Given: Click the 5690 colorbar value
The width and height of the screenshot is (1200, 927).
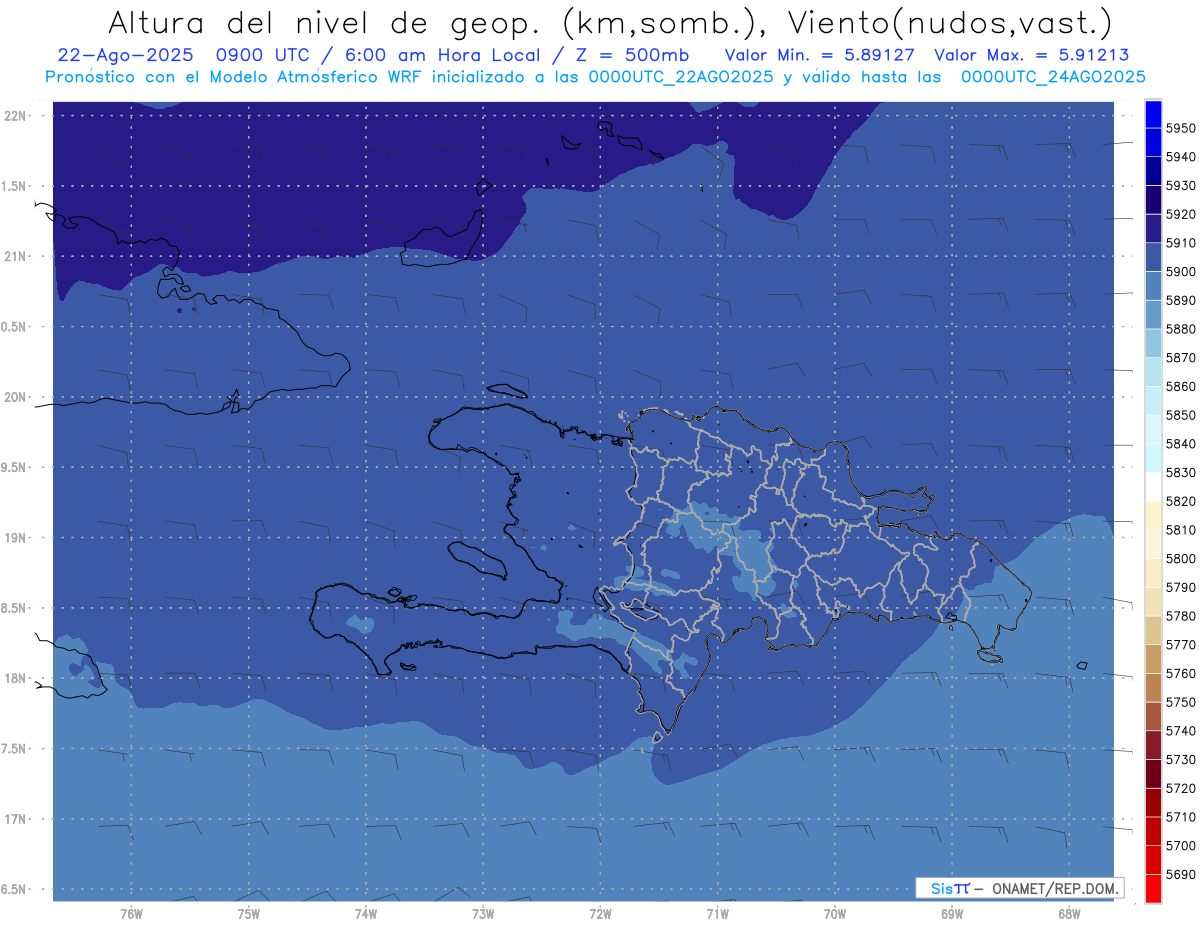Looking at the screenshot, I should pos(1180,874).
